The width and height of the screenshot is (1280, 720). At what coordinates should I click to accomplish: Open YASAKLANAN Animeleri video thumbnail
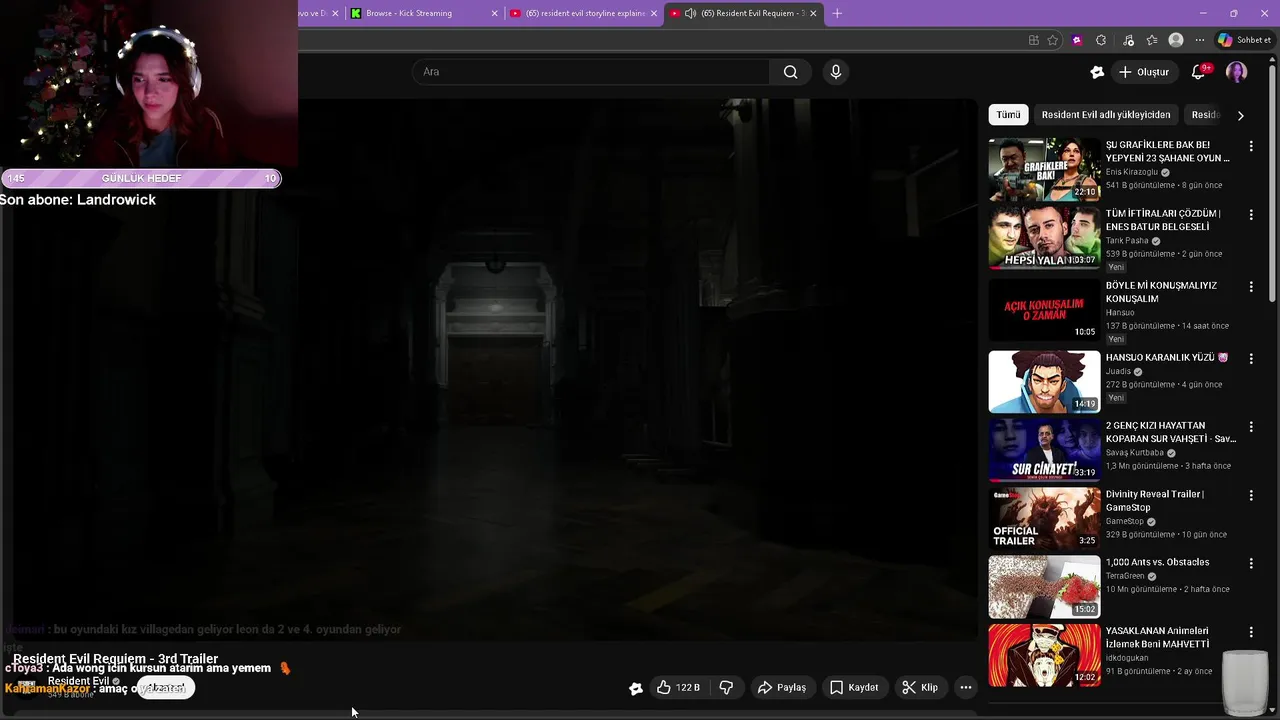1044,655
